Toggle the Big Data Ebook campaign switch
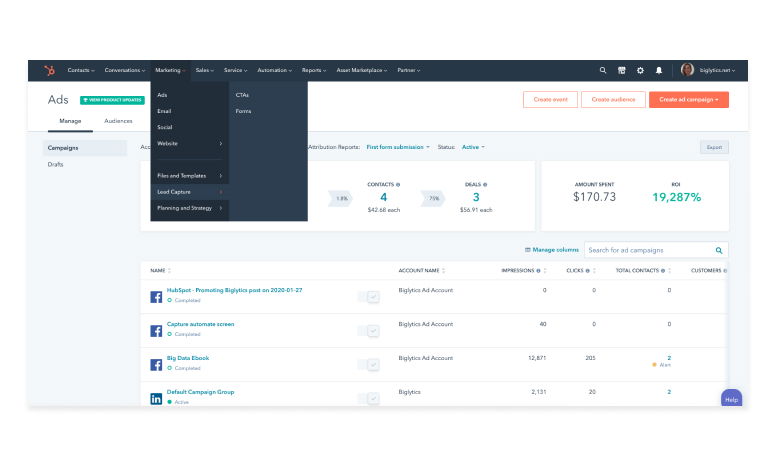Image resolution: width=776 pixels, height=466 pixels. point(369,365)
